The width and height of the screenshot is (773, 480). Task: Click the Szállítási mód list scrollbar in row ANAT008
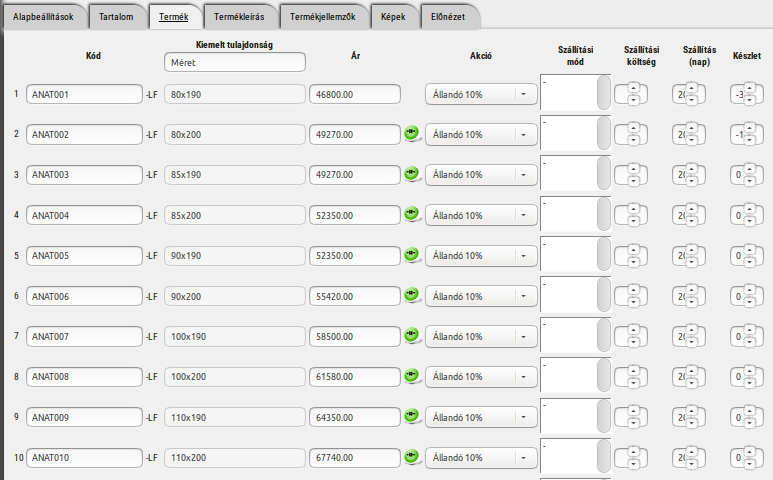click(x=603, y=375)
